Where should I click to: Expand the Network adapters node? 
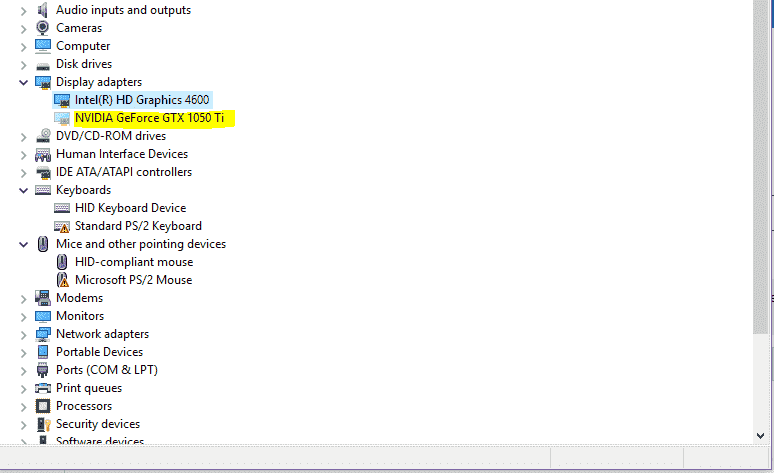(x=23, y=335)
